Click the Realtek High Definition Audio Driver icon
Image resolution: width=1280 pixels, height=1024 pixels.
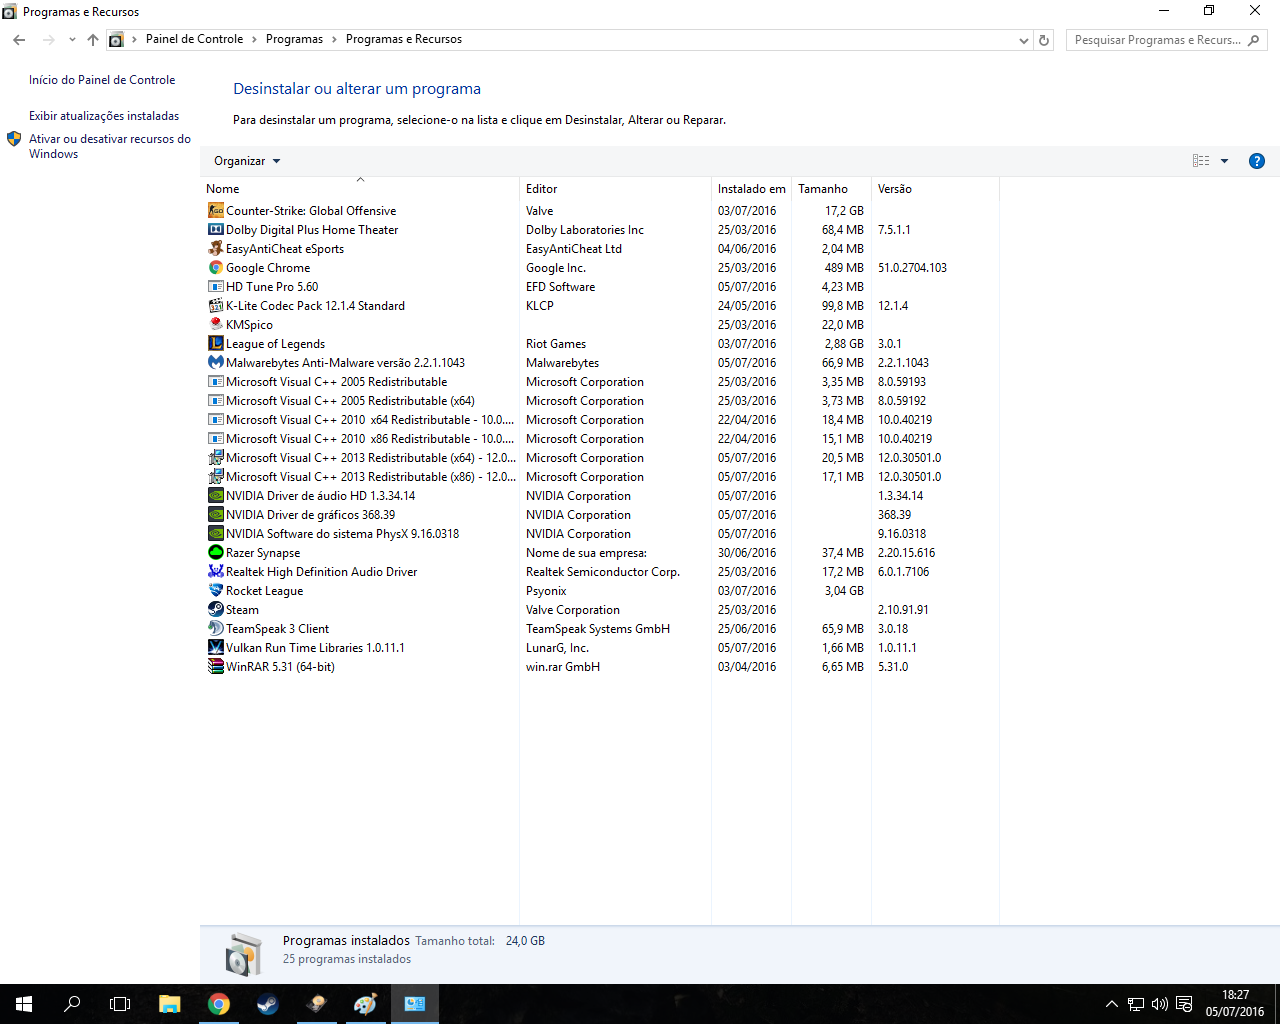pos(215,572)
